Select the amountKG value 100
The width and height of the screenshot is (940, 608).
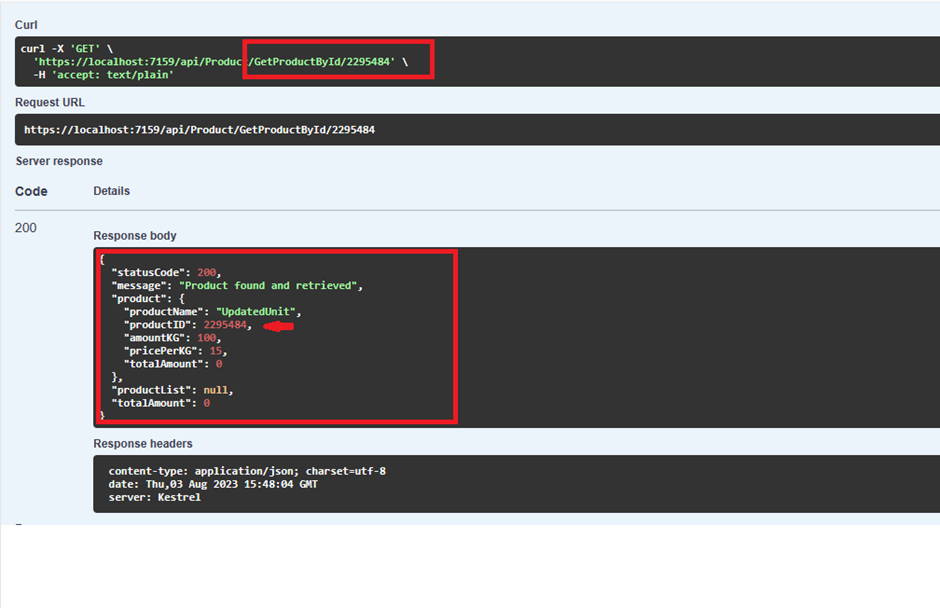(x=210, y=337)
